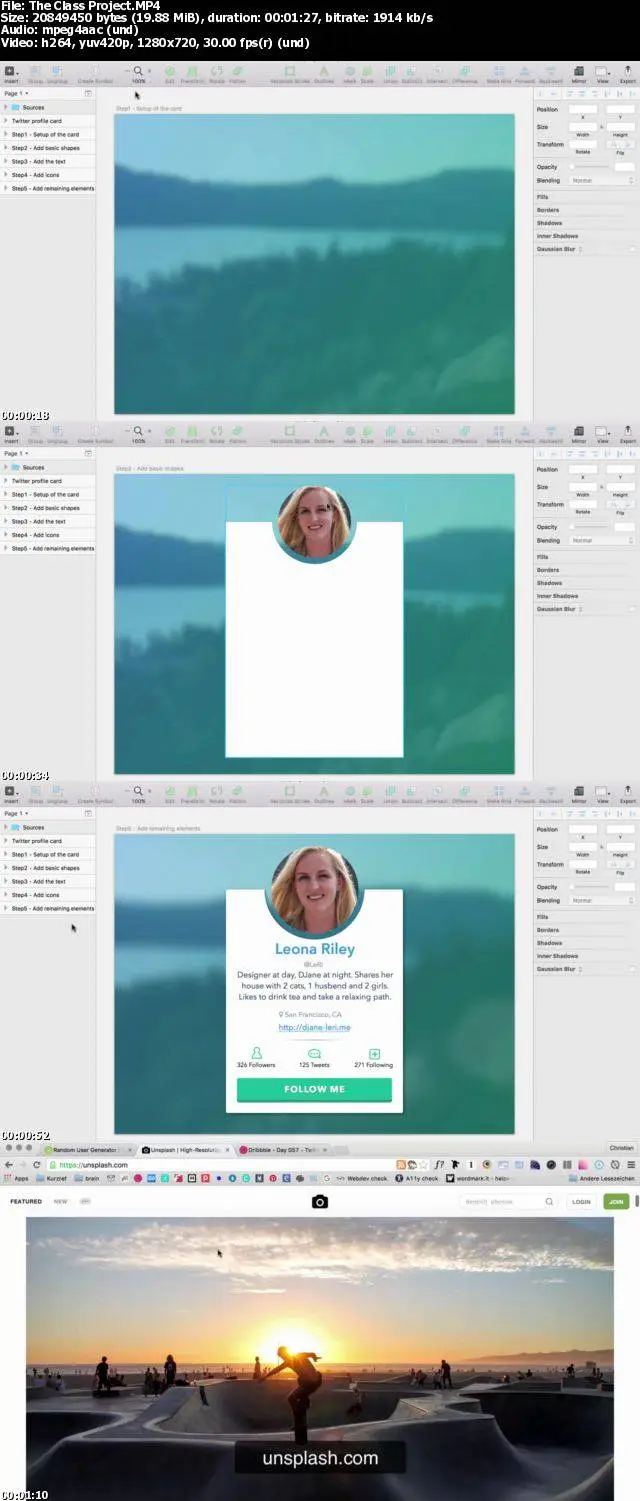Click Make Grid in the 00:00:34 Sketch frame
The width and height of the screenshot is (640, 1501).
tap(499, 432)
